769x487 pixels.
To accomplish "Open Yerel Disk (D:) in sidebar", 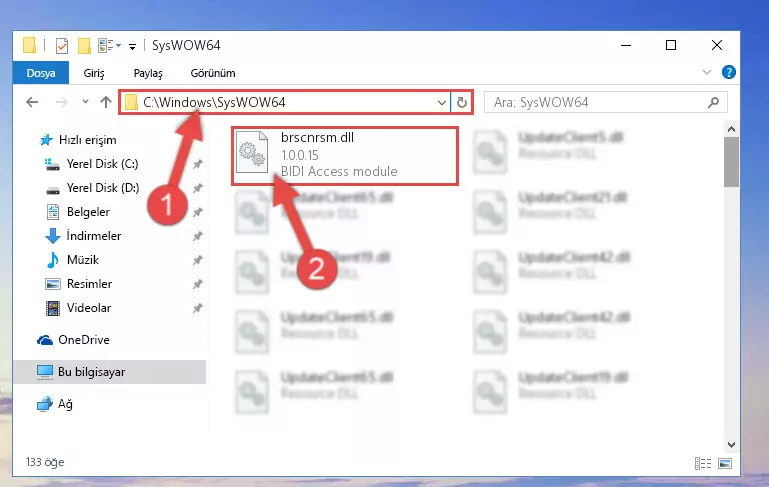I will [103, 188].
